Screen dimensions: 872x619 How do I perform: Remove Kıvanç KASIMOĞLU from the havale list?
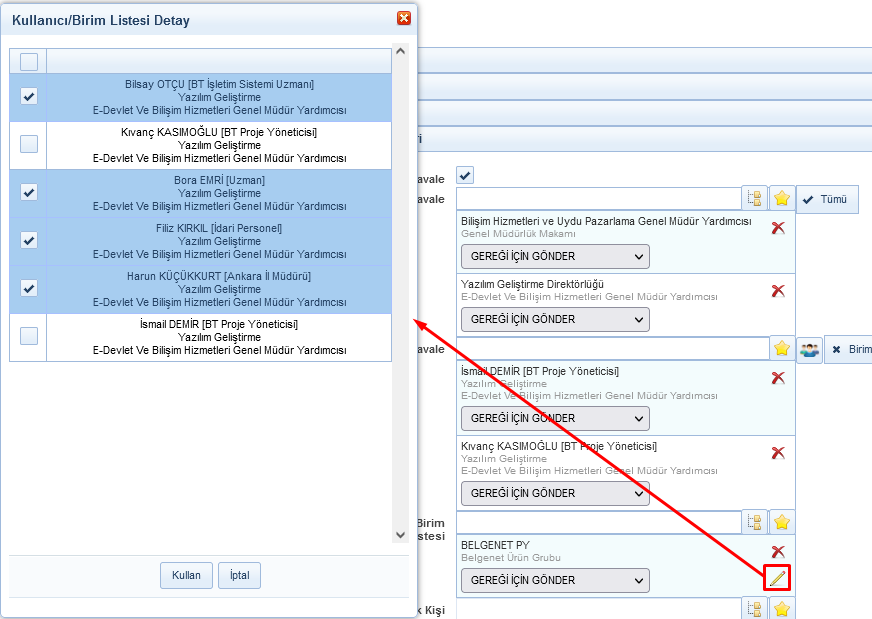click(x=778, y=453)
